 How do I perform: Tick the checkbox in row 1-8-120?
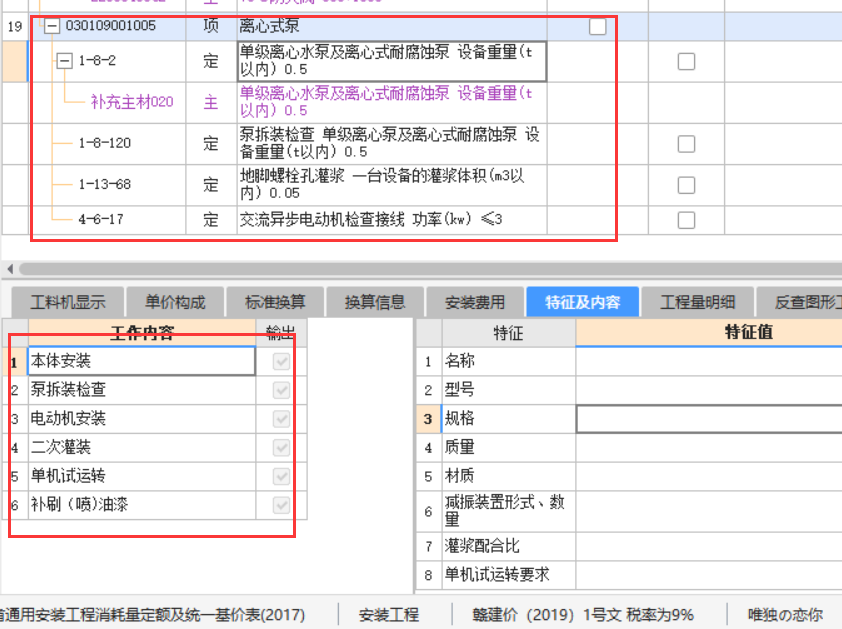686,144
